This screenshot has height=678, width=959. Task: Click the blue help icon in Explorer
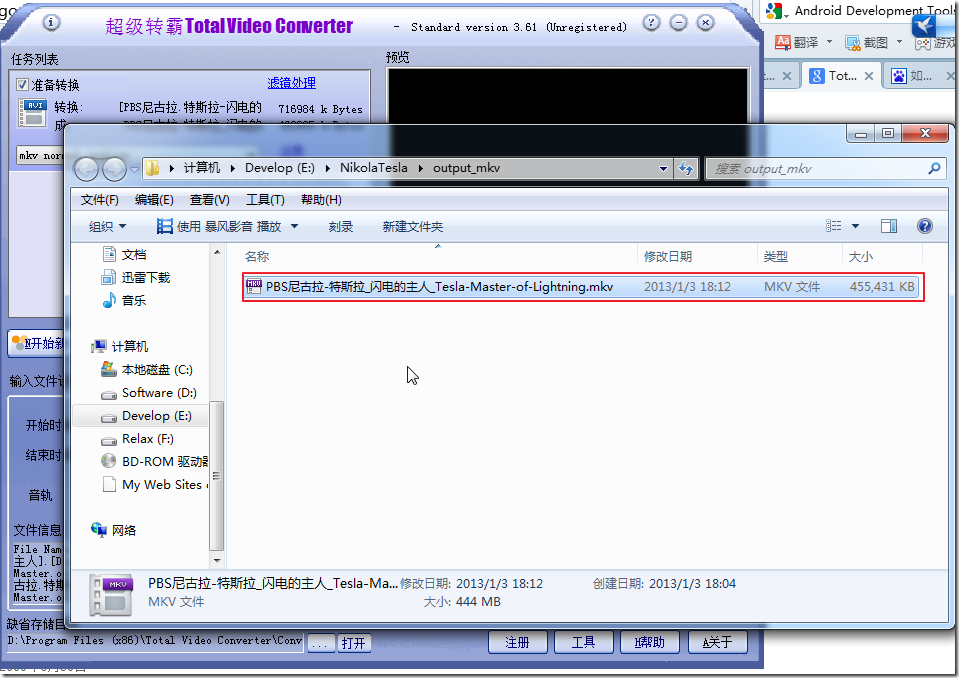(925, 226)
